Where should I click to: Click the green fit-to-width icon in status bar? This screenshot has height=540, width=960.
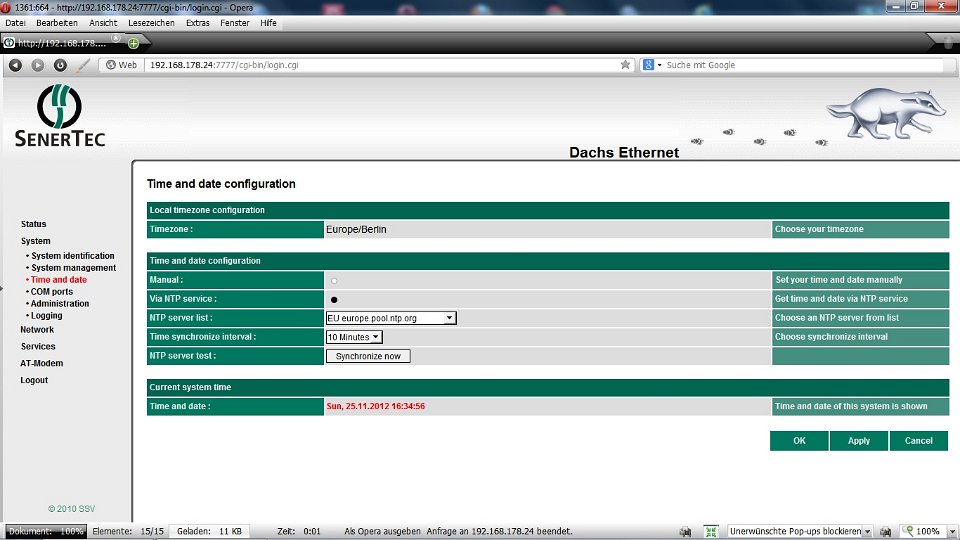(x=712, y=532)
